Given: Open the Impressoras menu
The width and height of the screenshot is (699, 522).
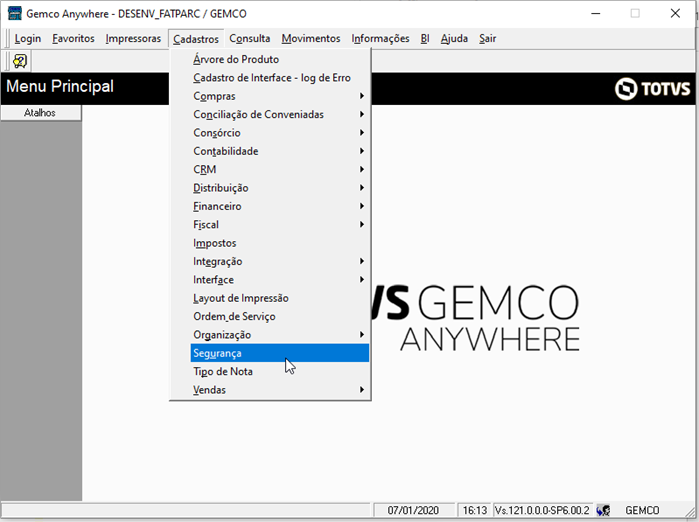Looking at the screenshot, I should click(x=133, y=39).
